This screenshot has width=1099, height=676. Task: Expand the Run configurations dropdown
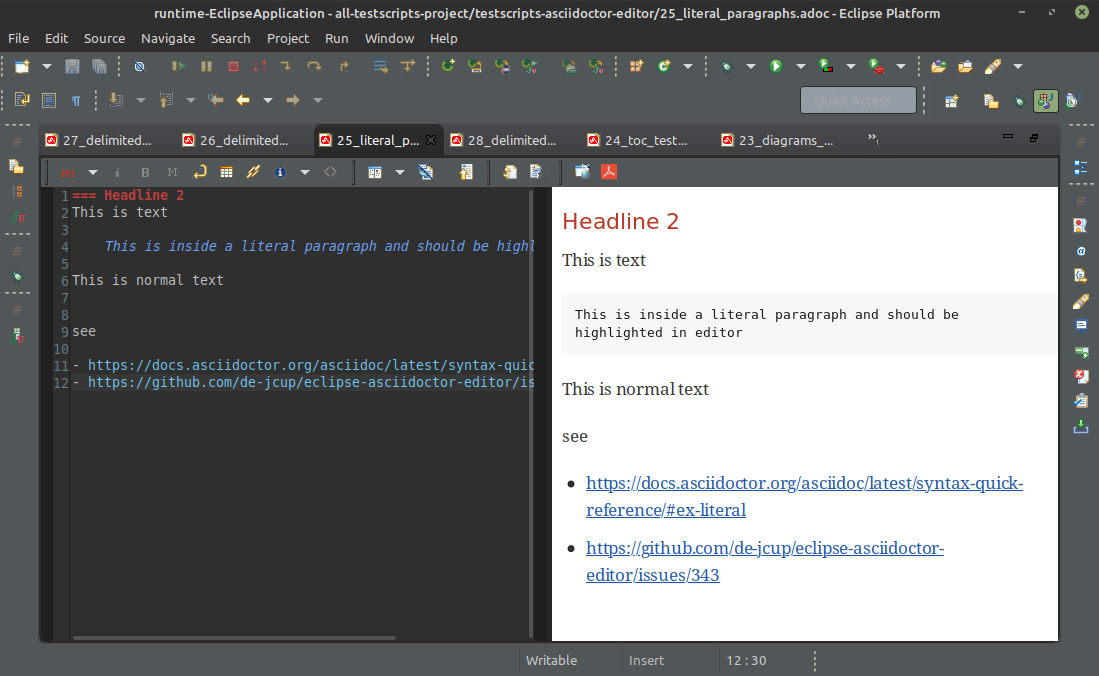[800, 66]
